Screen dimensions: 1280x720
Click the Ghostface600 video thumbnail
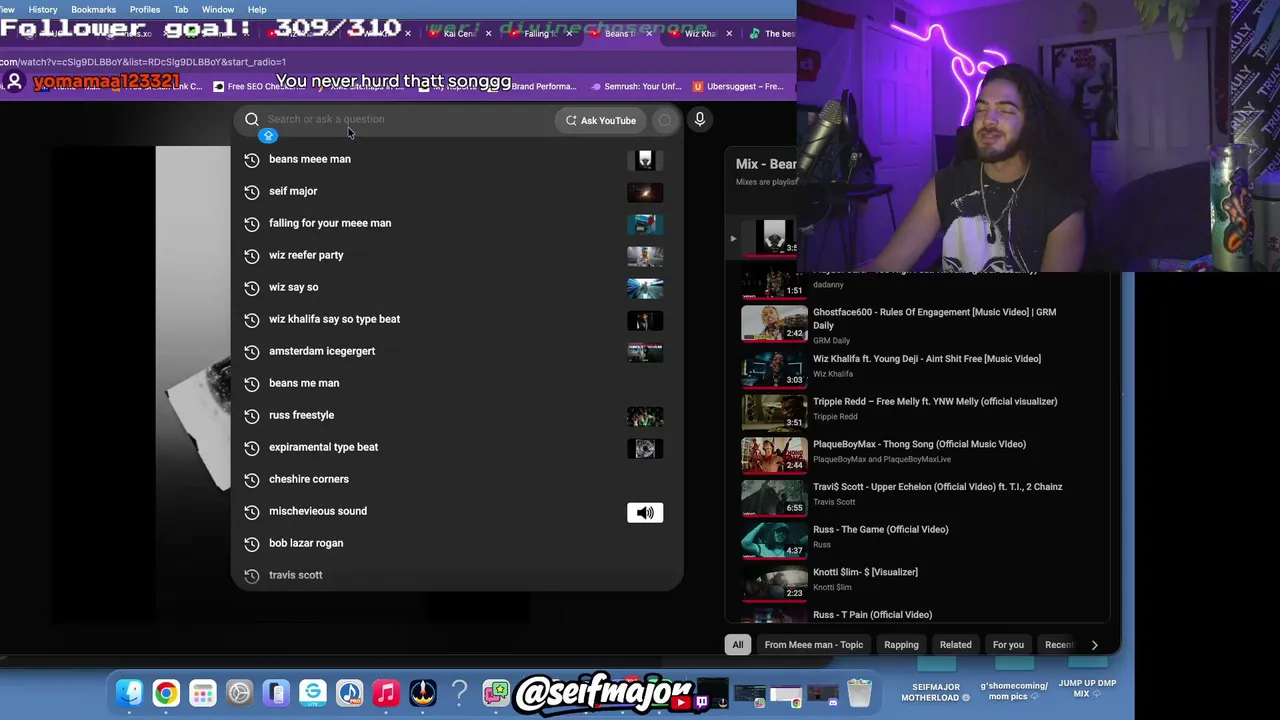pos(774,323)
